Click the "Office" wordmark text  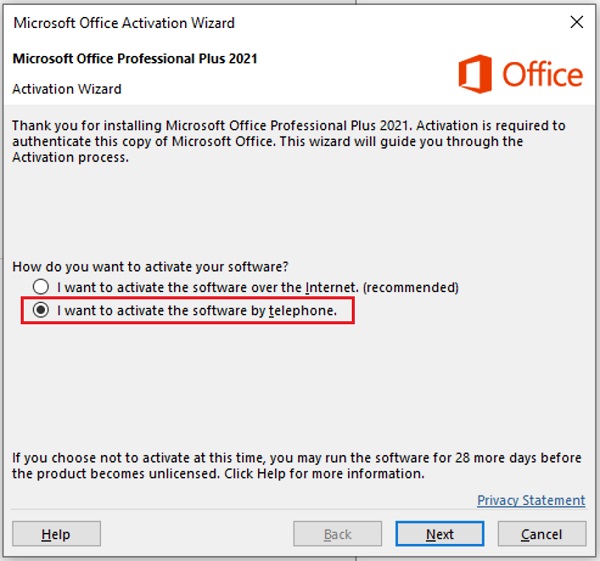[541, 74]
